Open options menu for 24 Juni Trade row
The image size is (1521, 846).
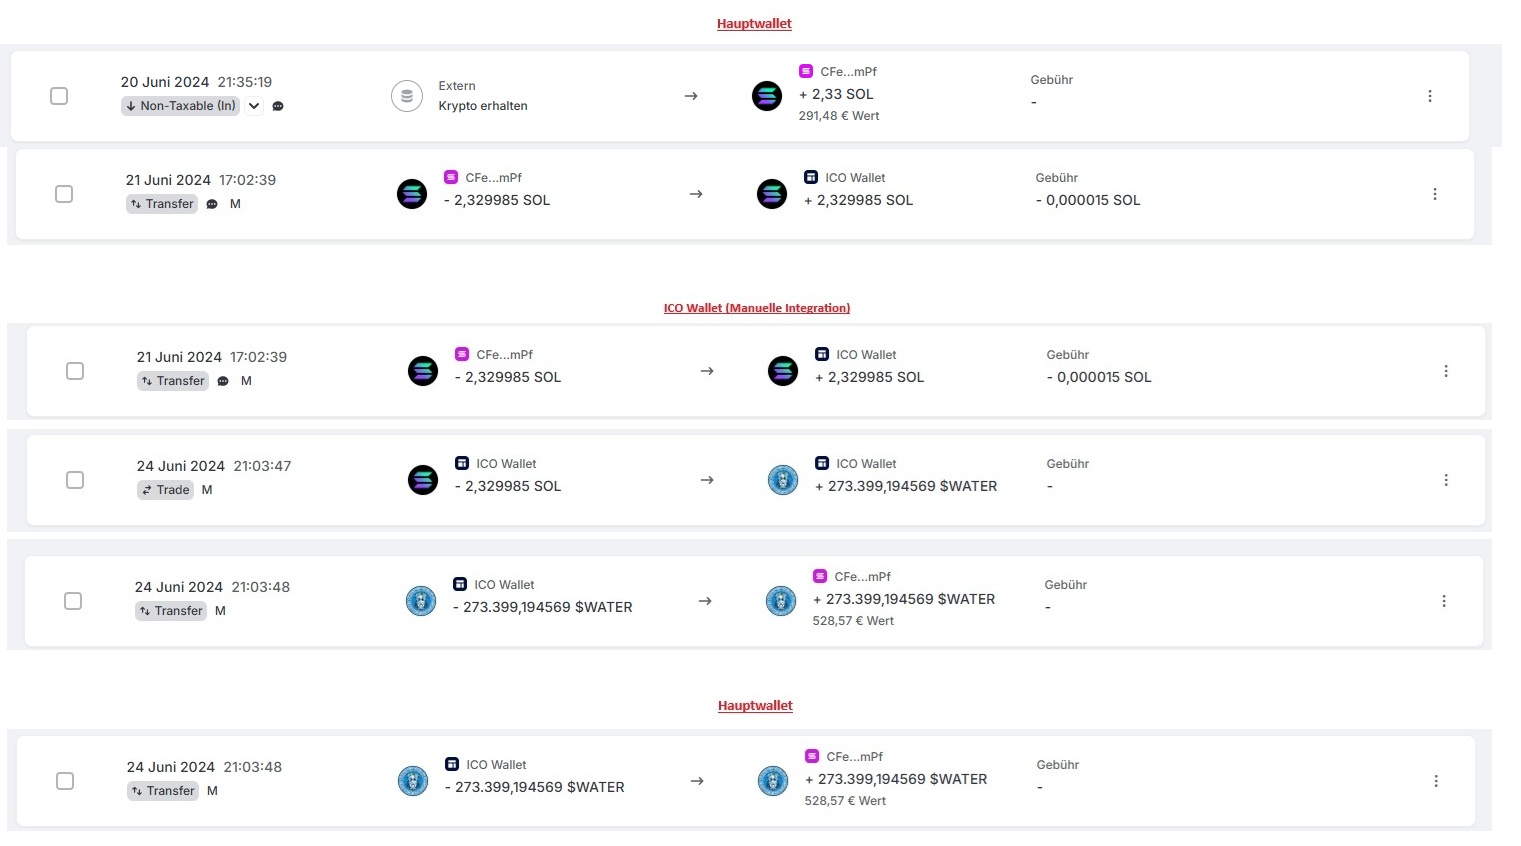[1446, 480]
